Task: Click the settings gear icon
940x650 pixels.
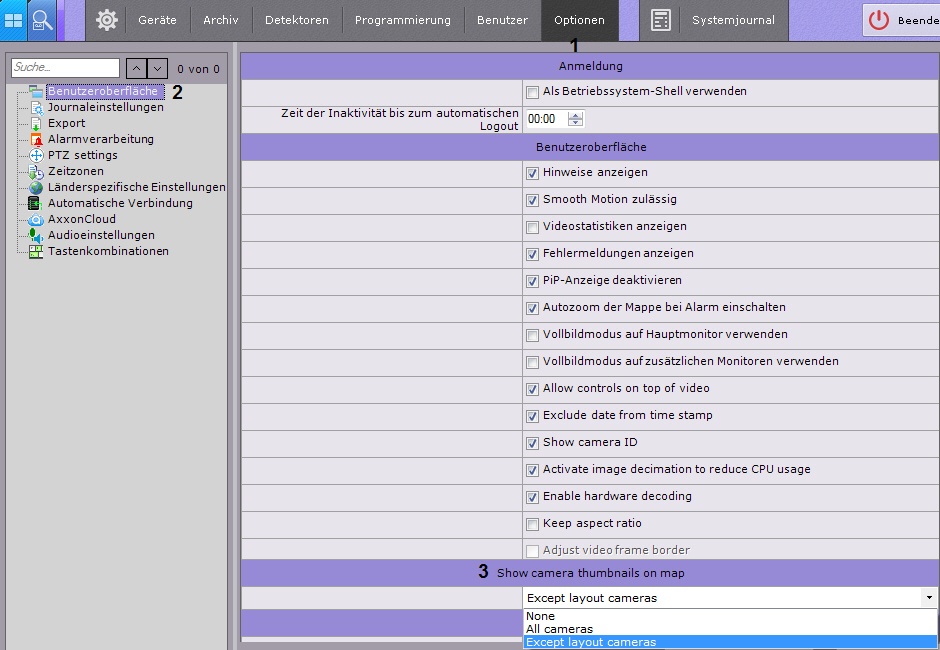Action: 107,20
